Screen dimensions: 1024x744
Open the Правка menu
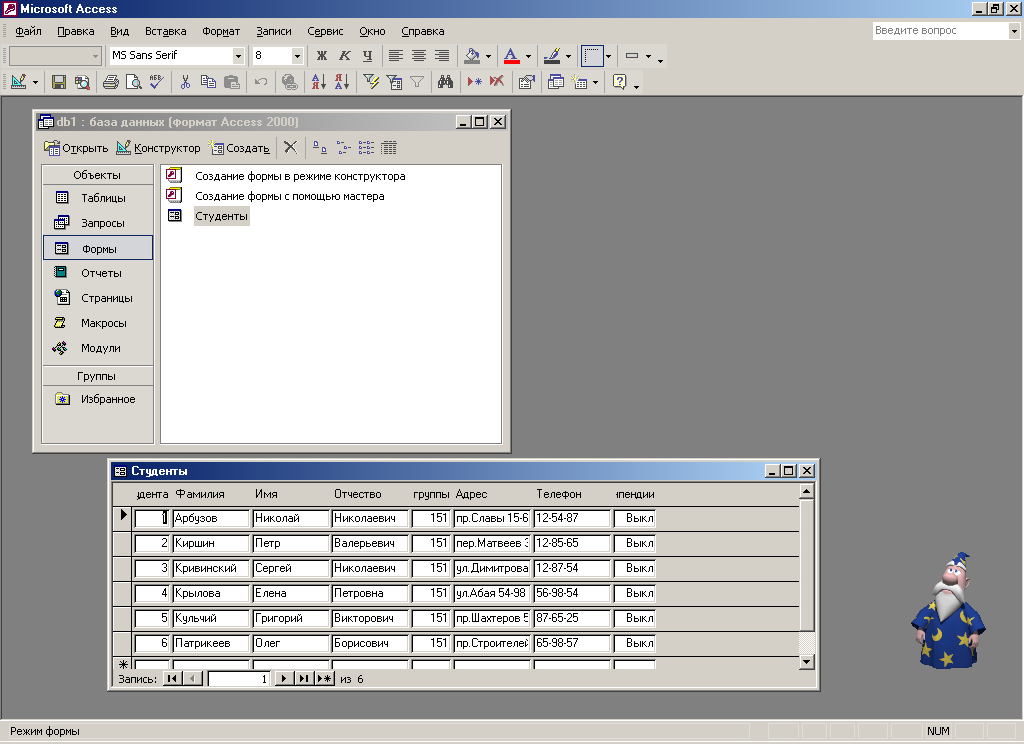tap(76, 31)
